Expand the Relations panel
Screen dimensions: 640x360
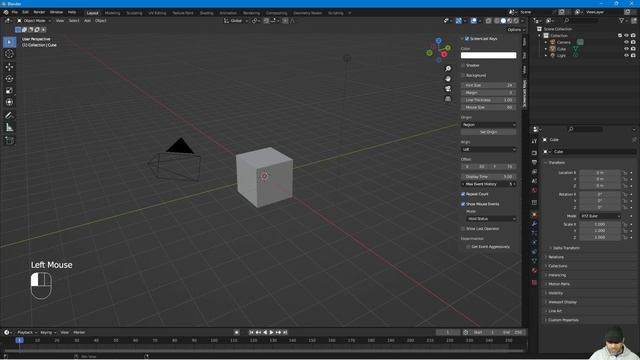(555, 257)
